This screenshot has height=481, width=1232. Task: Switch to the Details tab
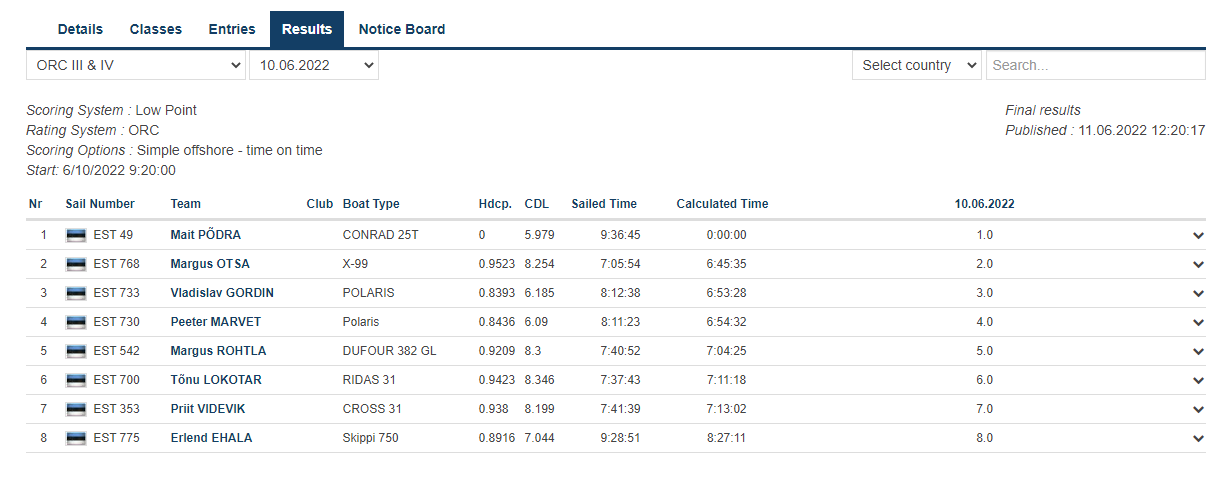(x=80, y=29)
